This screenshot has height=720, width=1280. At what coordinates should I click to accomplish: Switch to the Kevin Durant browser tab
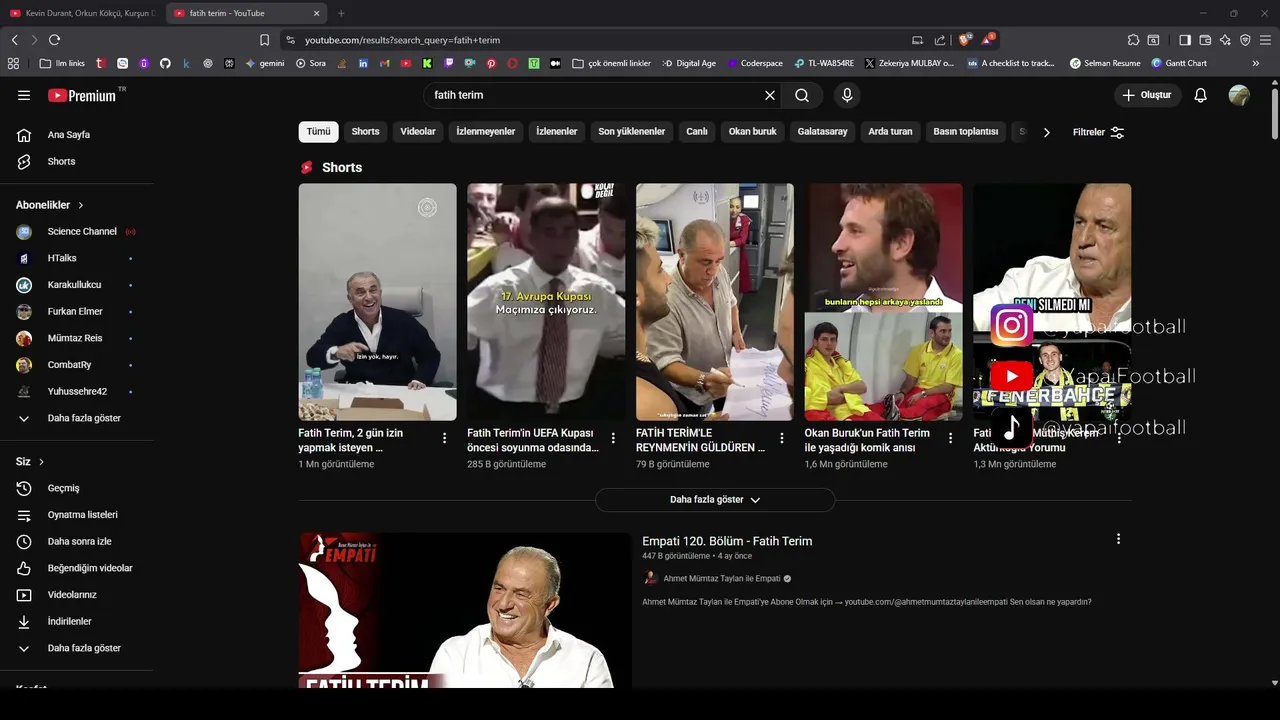(83, 13)
